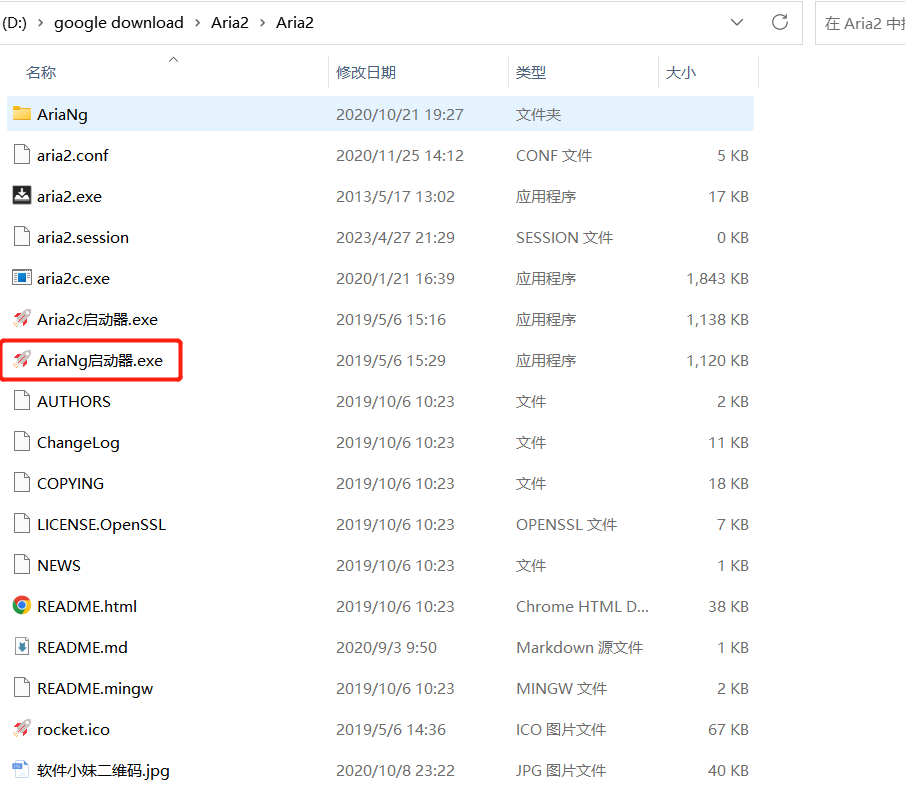905x800 pixels.
Task: Click the README.html Chrome icon
Action: click(22, 606)
